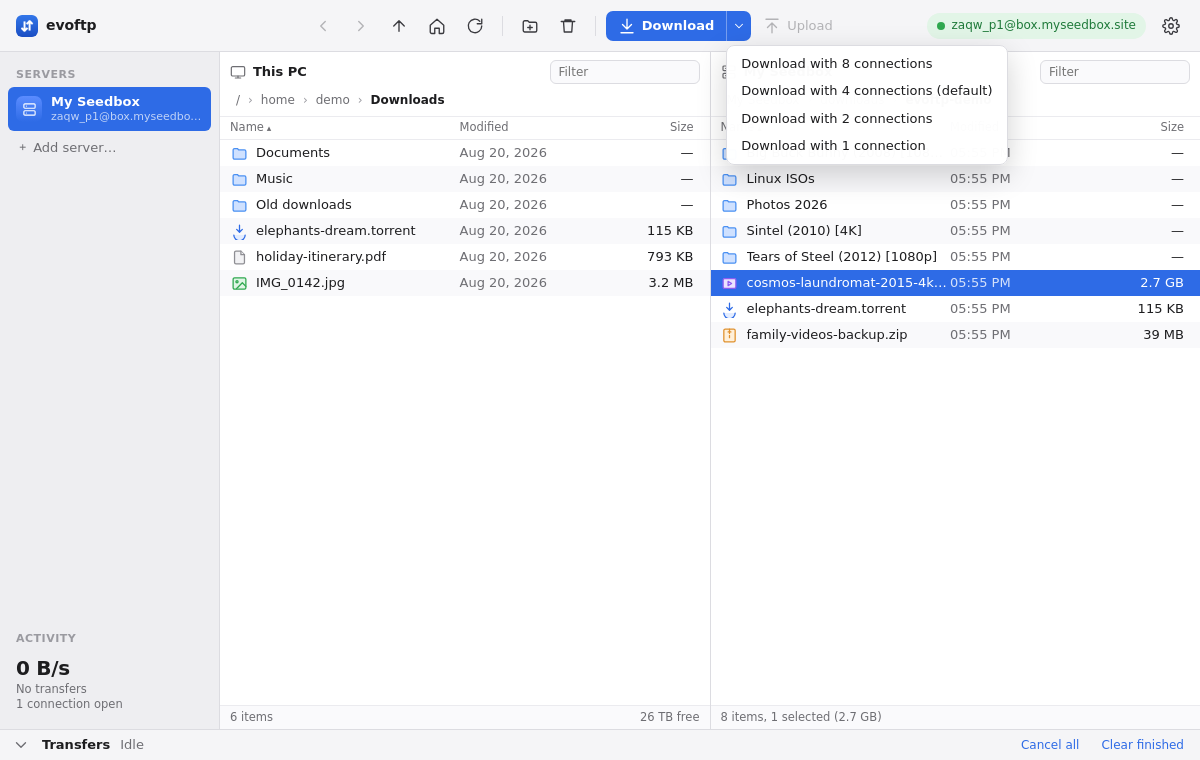Screen dimensions: 1200x760
Task: Click the Photos 2026 folder icon
Action: [729, 205]
